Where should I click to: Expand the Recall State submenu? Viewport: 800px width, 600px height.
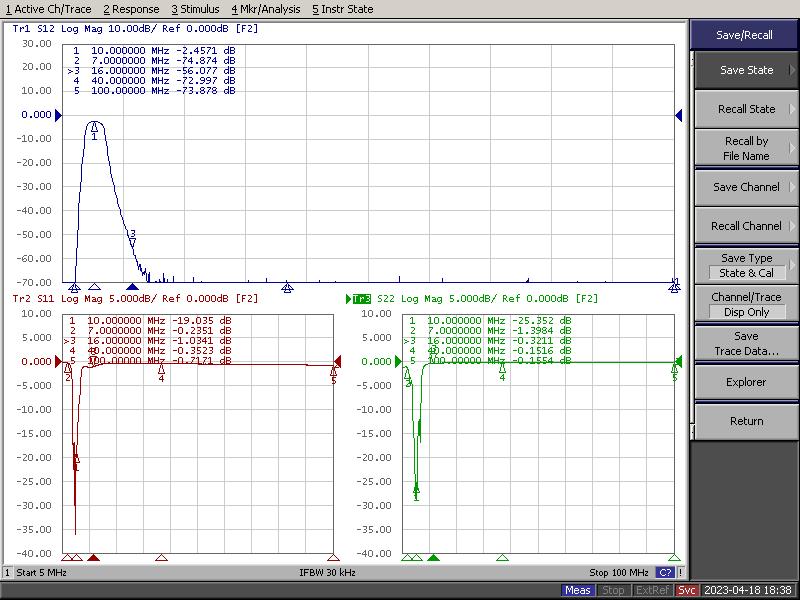pyautogui.click(x=746, y=109)
